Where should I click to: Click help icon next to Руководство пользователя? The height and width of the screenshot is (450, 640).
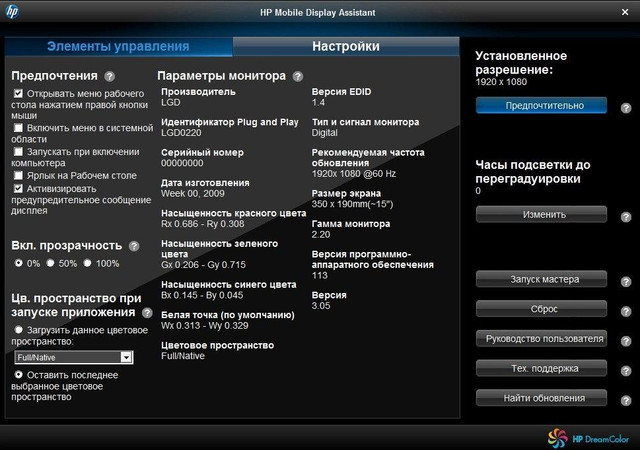pos(626,341)
